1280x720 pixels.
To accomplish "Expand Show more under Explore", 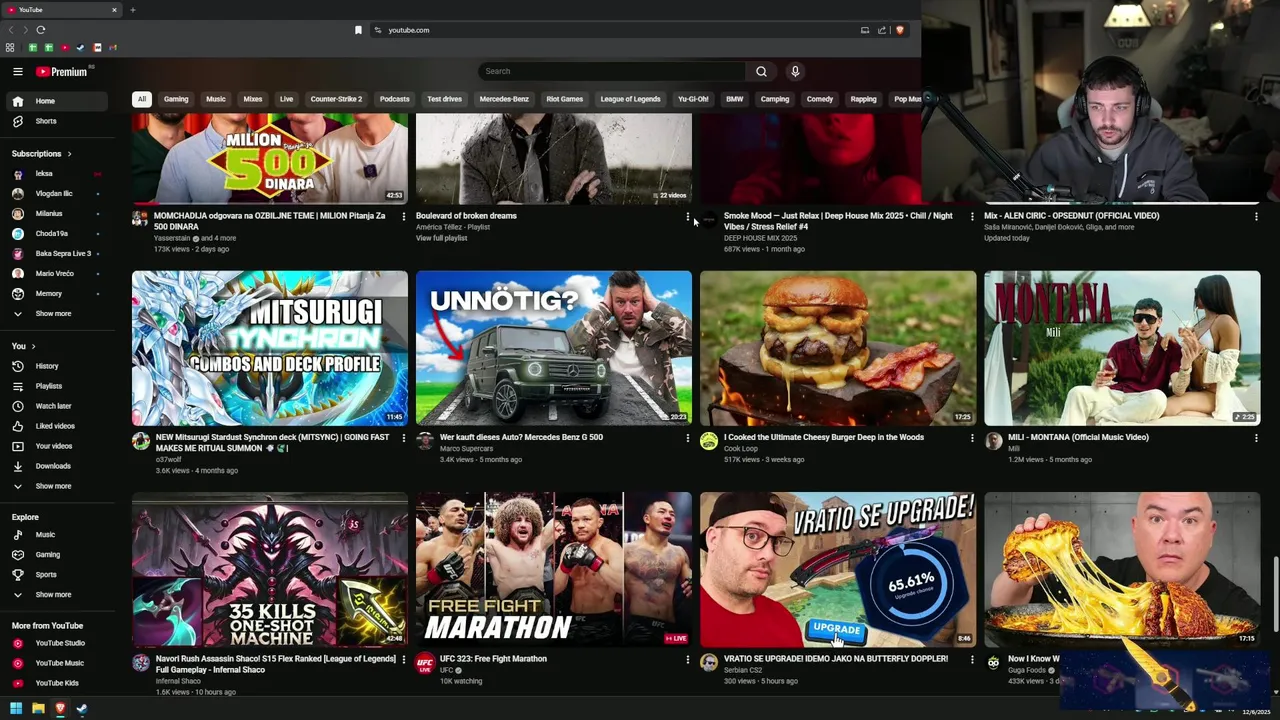I will click(x=56, y=595).
